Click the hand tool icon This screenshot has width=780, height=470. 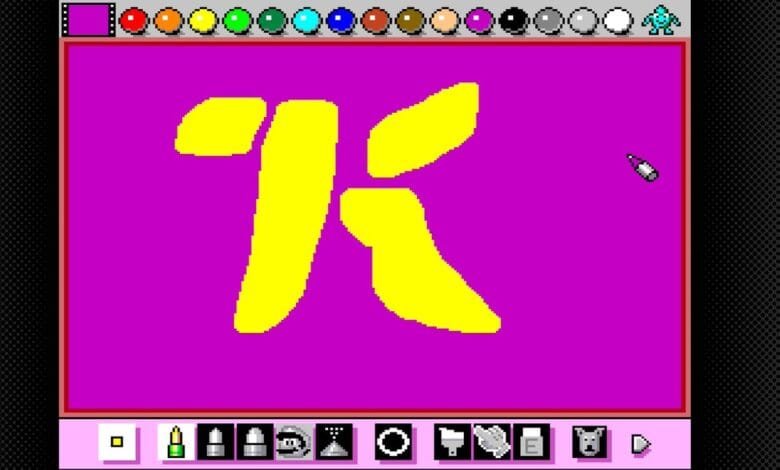coord(491,441)
